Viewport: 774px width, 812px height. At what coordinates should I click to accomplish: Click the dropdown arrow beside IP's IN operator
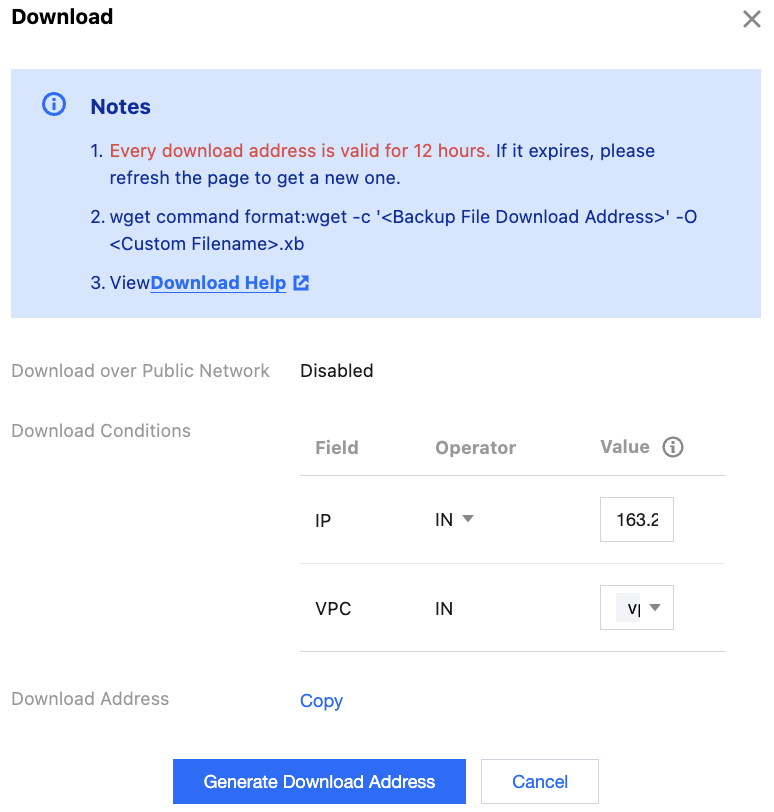coord(468,520)
